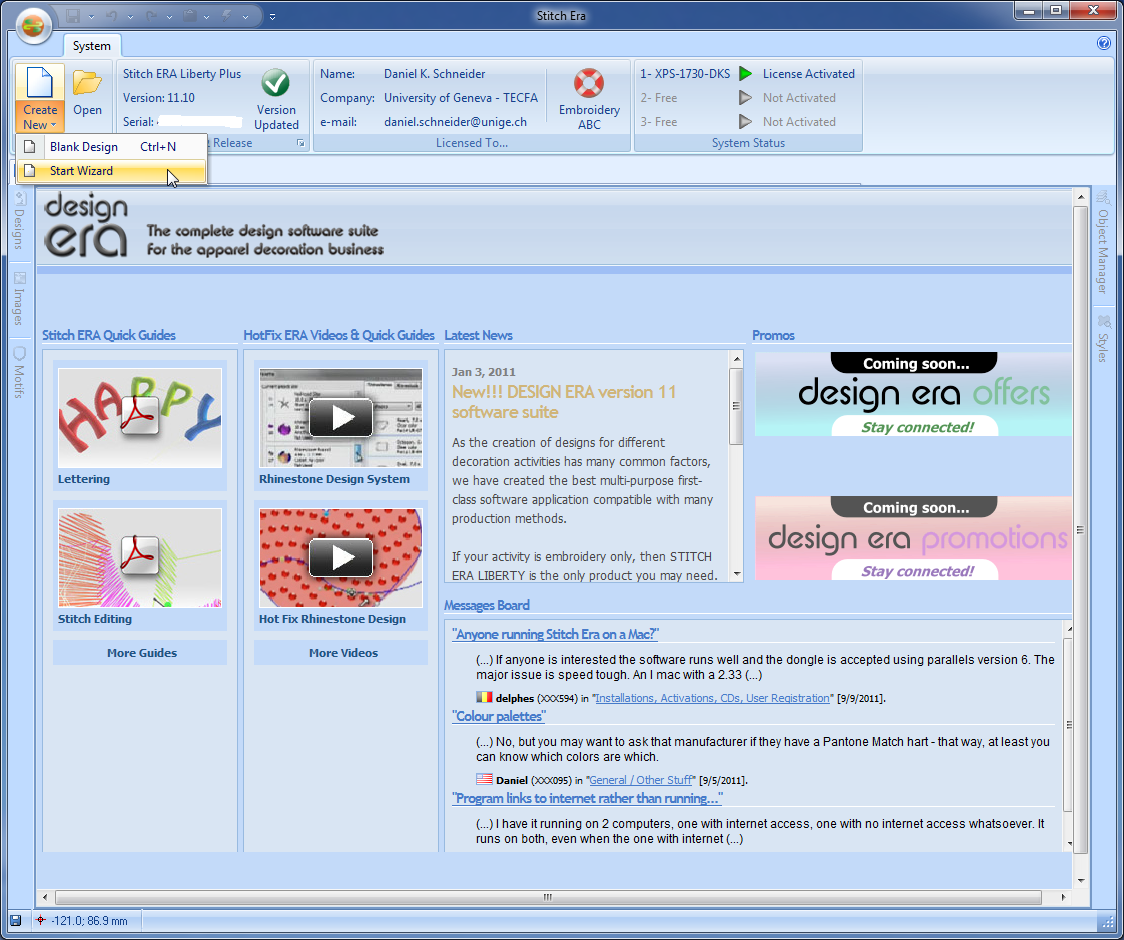Open the Help question mark icon
The image size is (1124, 940).
point(1104,43)
